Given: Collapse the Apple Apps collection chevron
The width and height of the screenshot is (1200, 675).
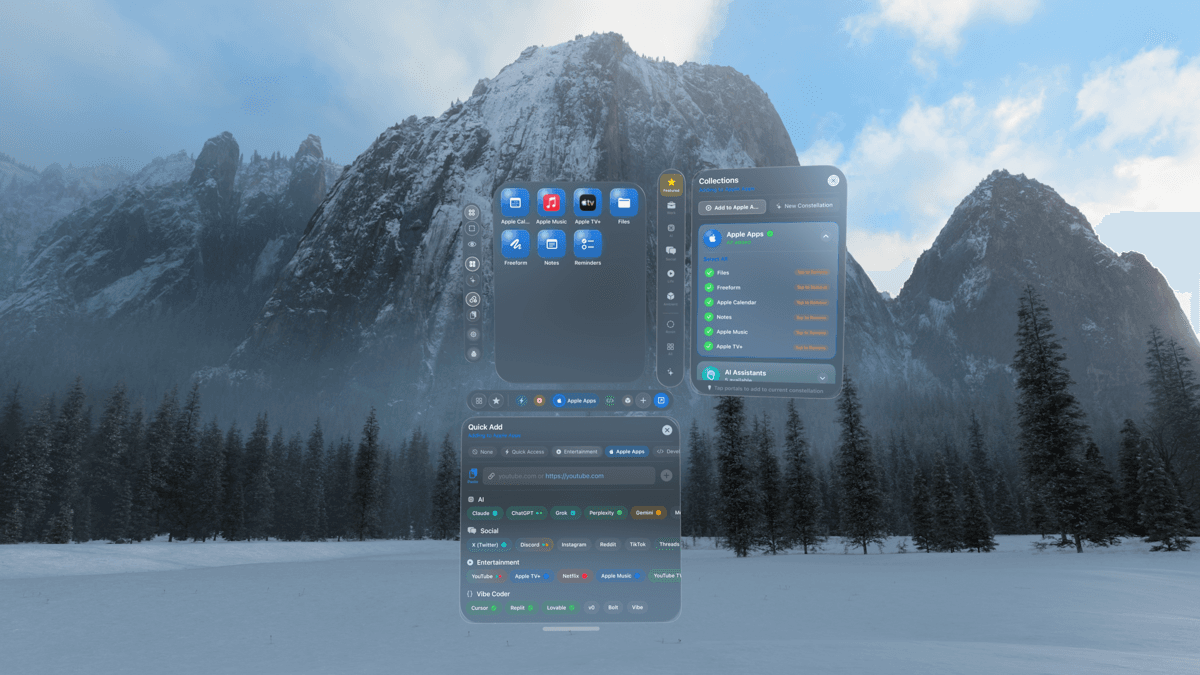Looking at the screenshot, I should [x=825, y=237].
